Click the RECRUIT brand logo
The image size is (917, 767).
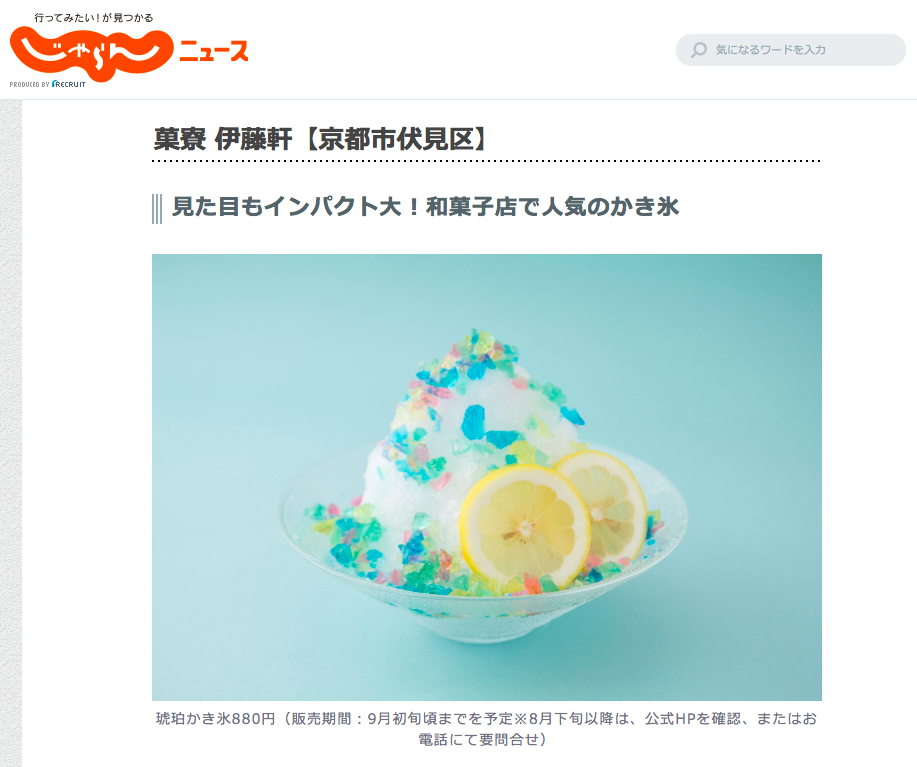[69, 84]
